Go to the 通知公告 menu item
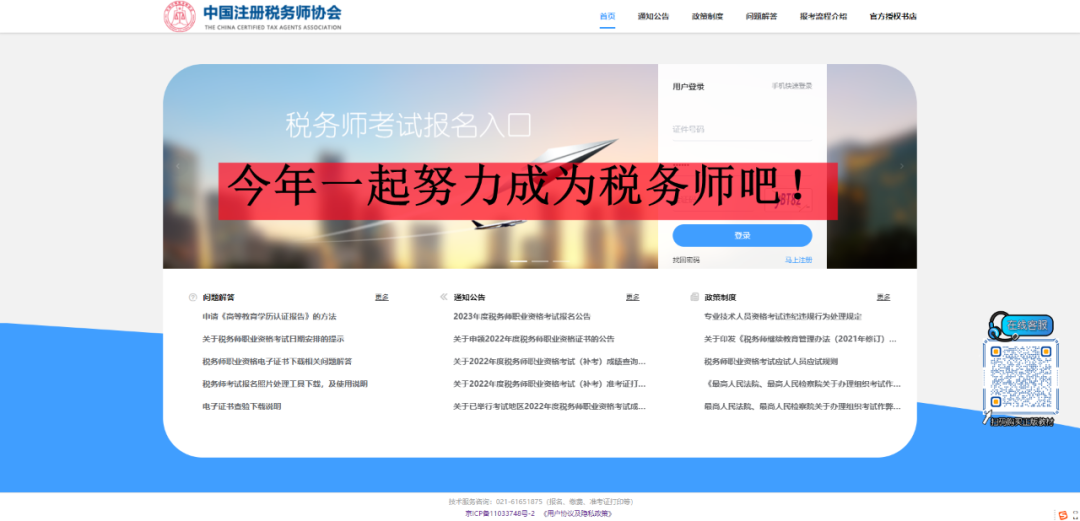 (653, 17)
